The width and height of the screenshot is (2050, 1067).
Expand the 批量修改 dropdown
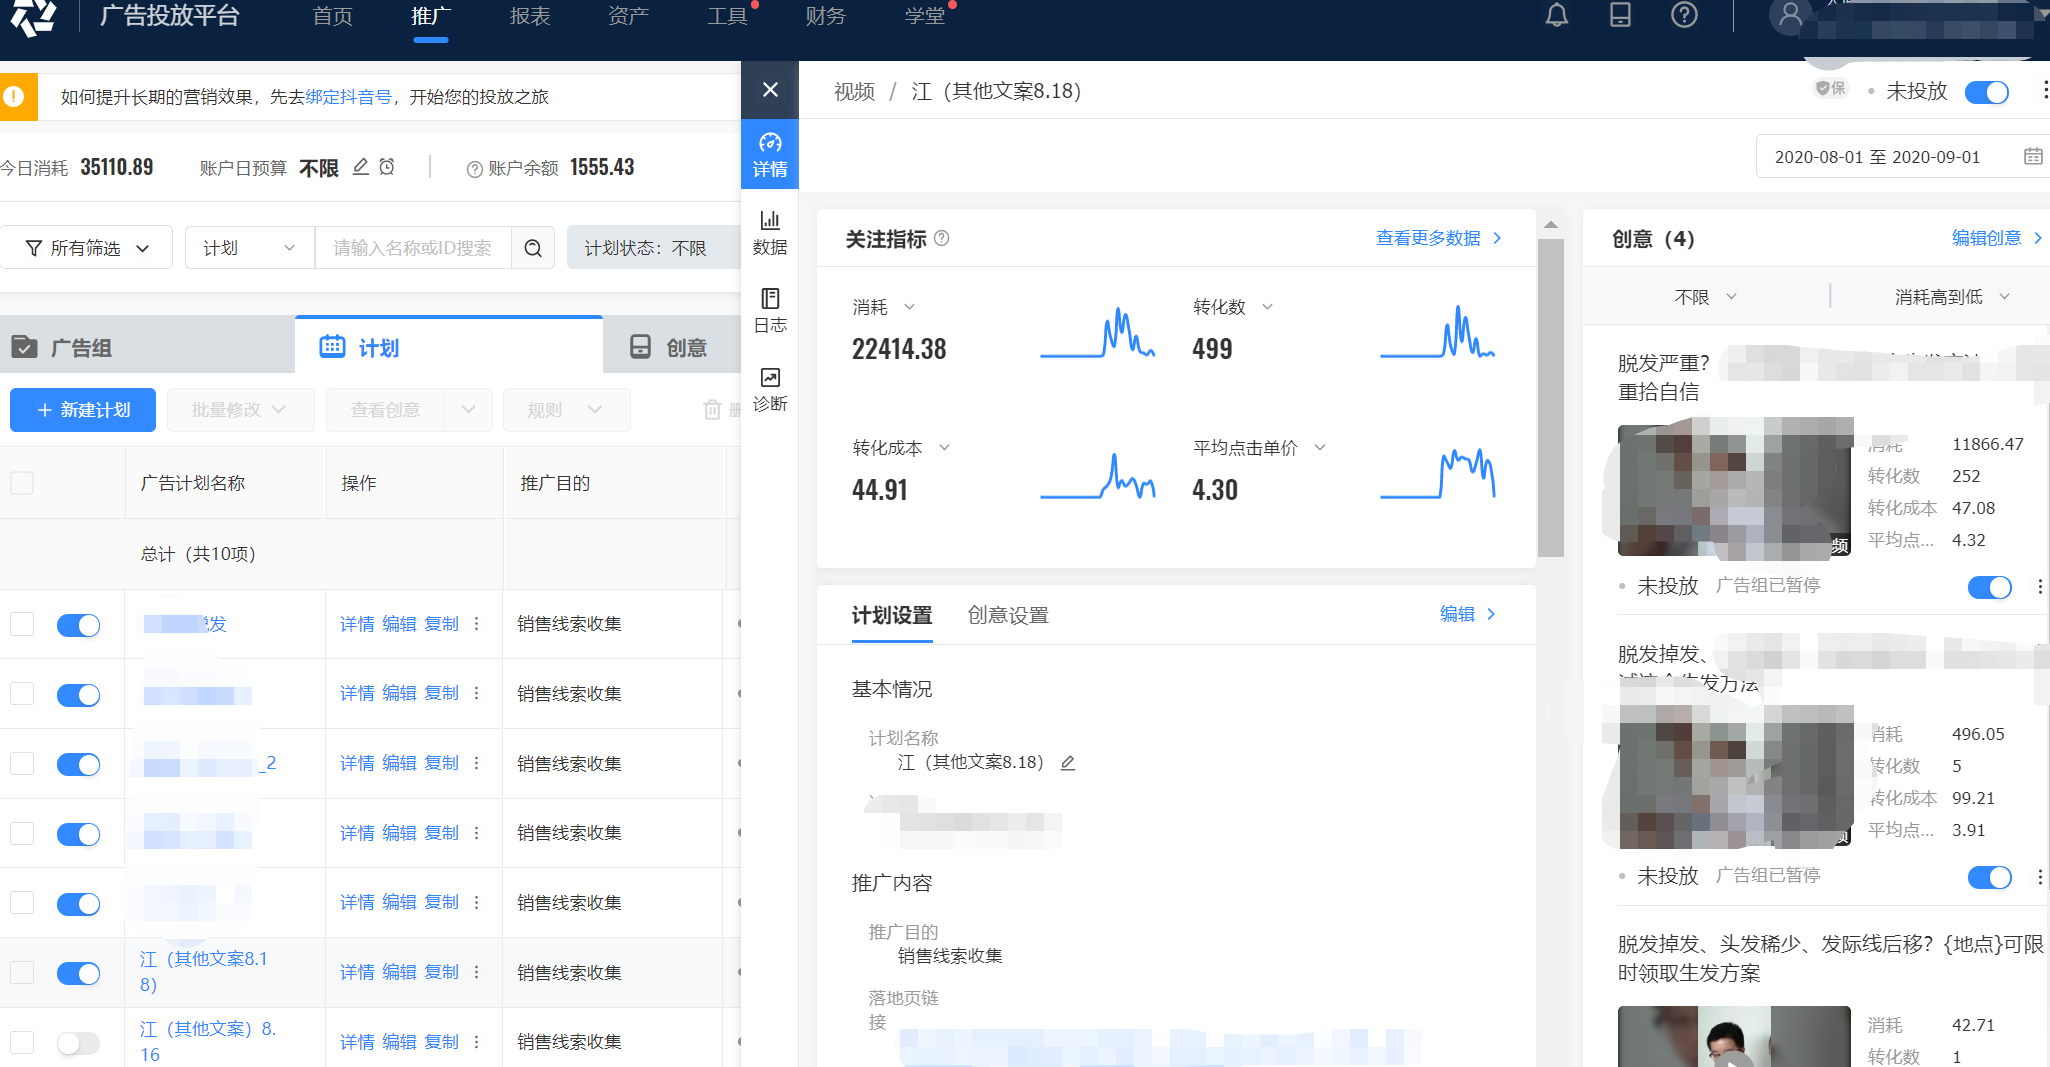click(x=240, y=409)
